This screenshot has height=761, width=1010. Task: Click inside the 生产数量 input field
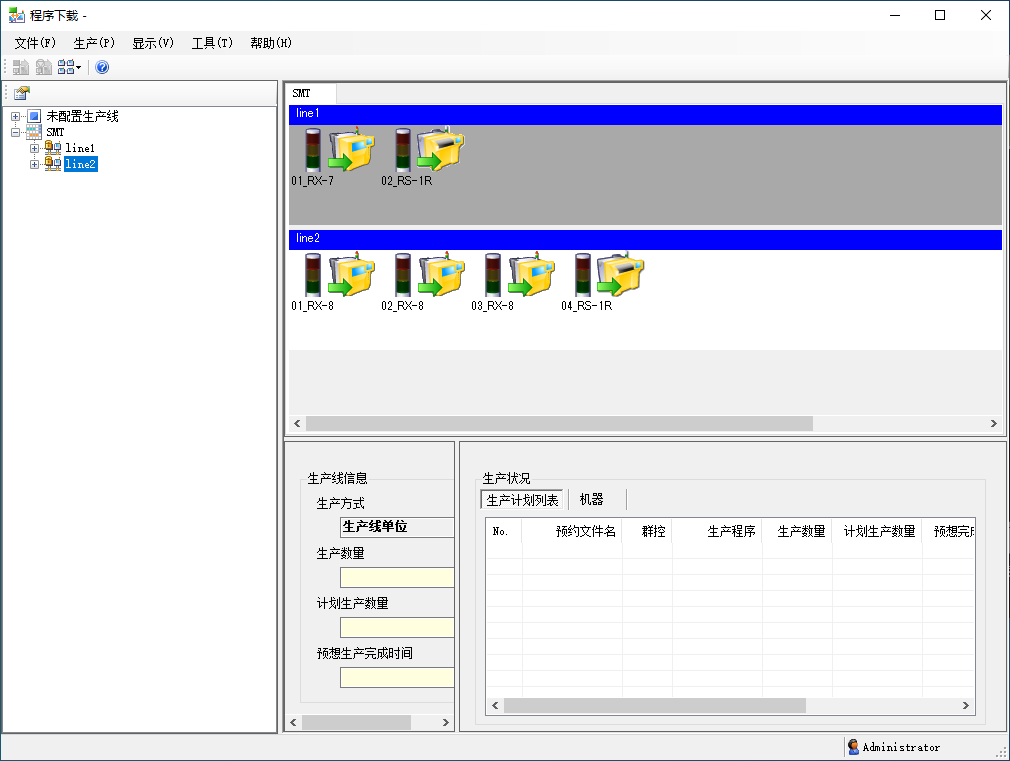click(x=396, y=577)
